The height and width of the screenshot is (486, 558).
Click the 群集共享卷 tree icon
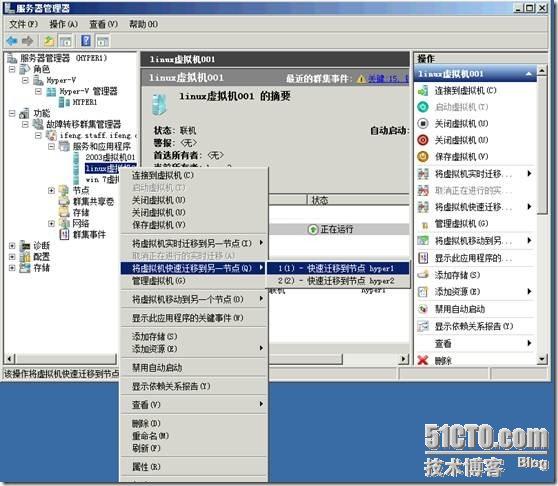[64, 201]
